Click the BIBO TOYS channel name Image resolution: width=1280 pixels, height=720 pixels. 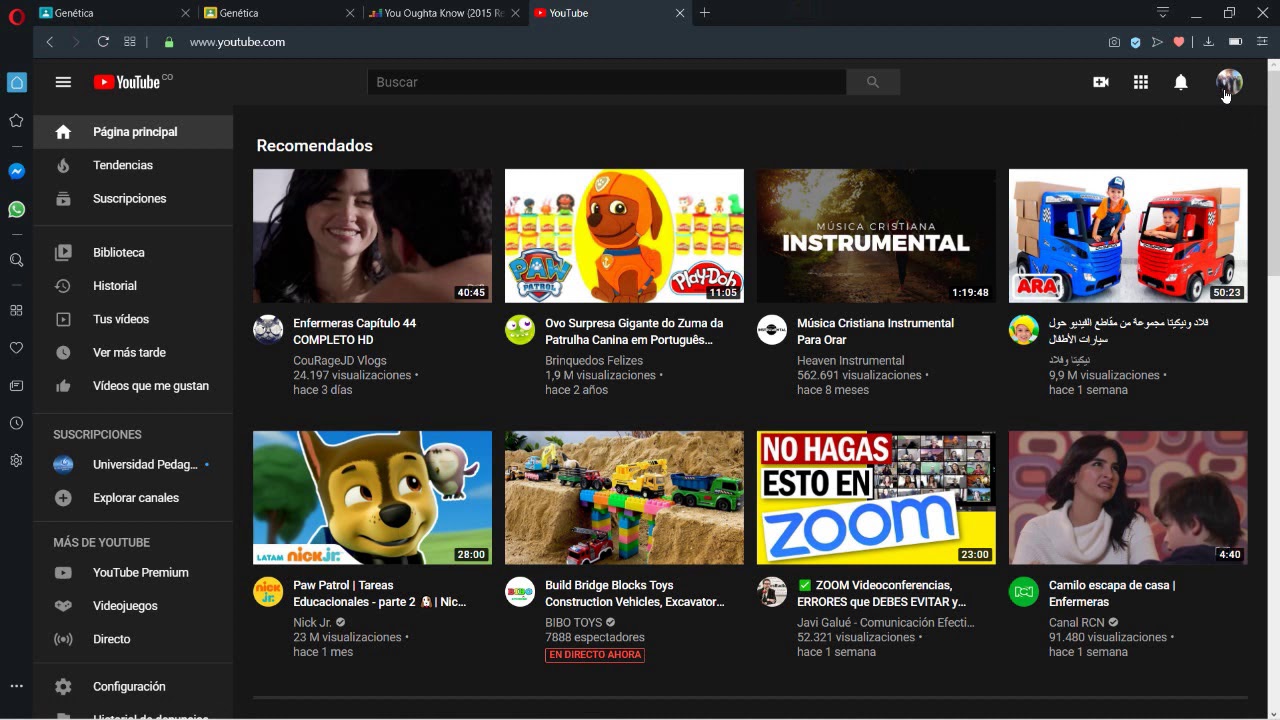pos(574,623)
